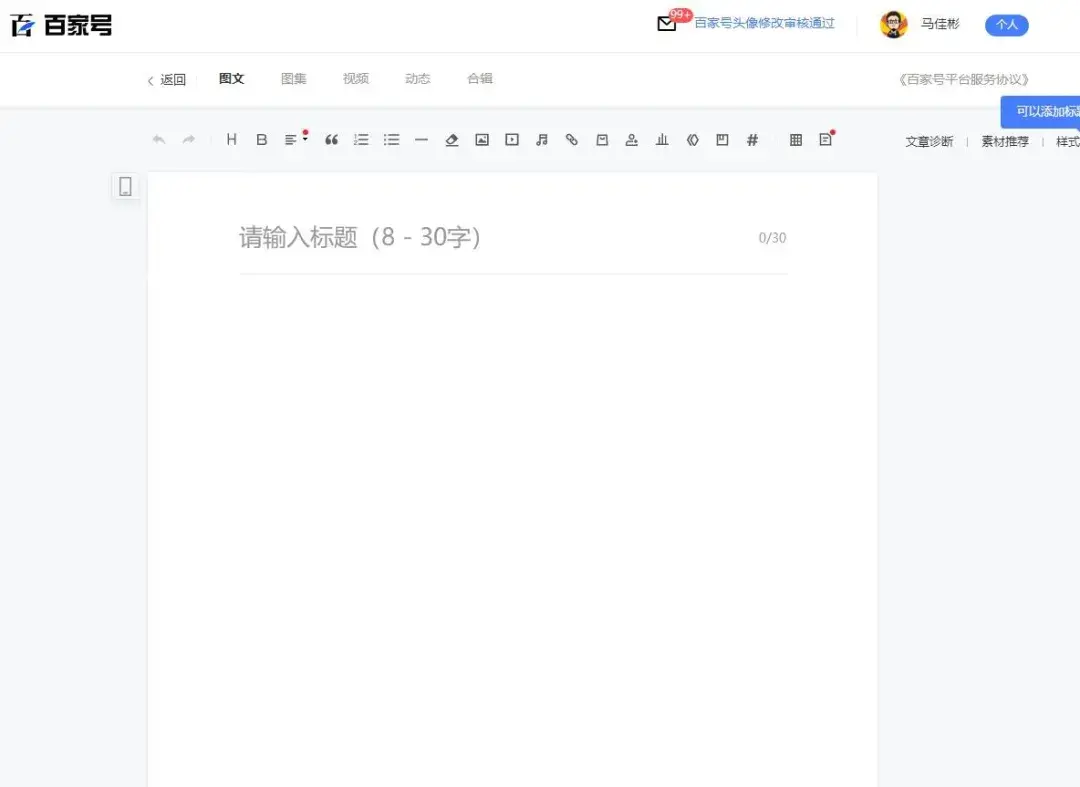
Task: Click the bookmark square icon in the toolbar
Action: (722, 140)
